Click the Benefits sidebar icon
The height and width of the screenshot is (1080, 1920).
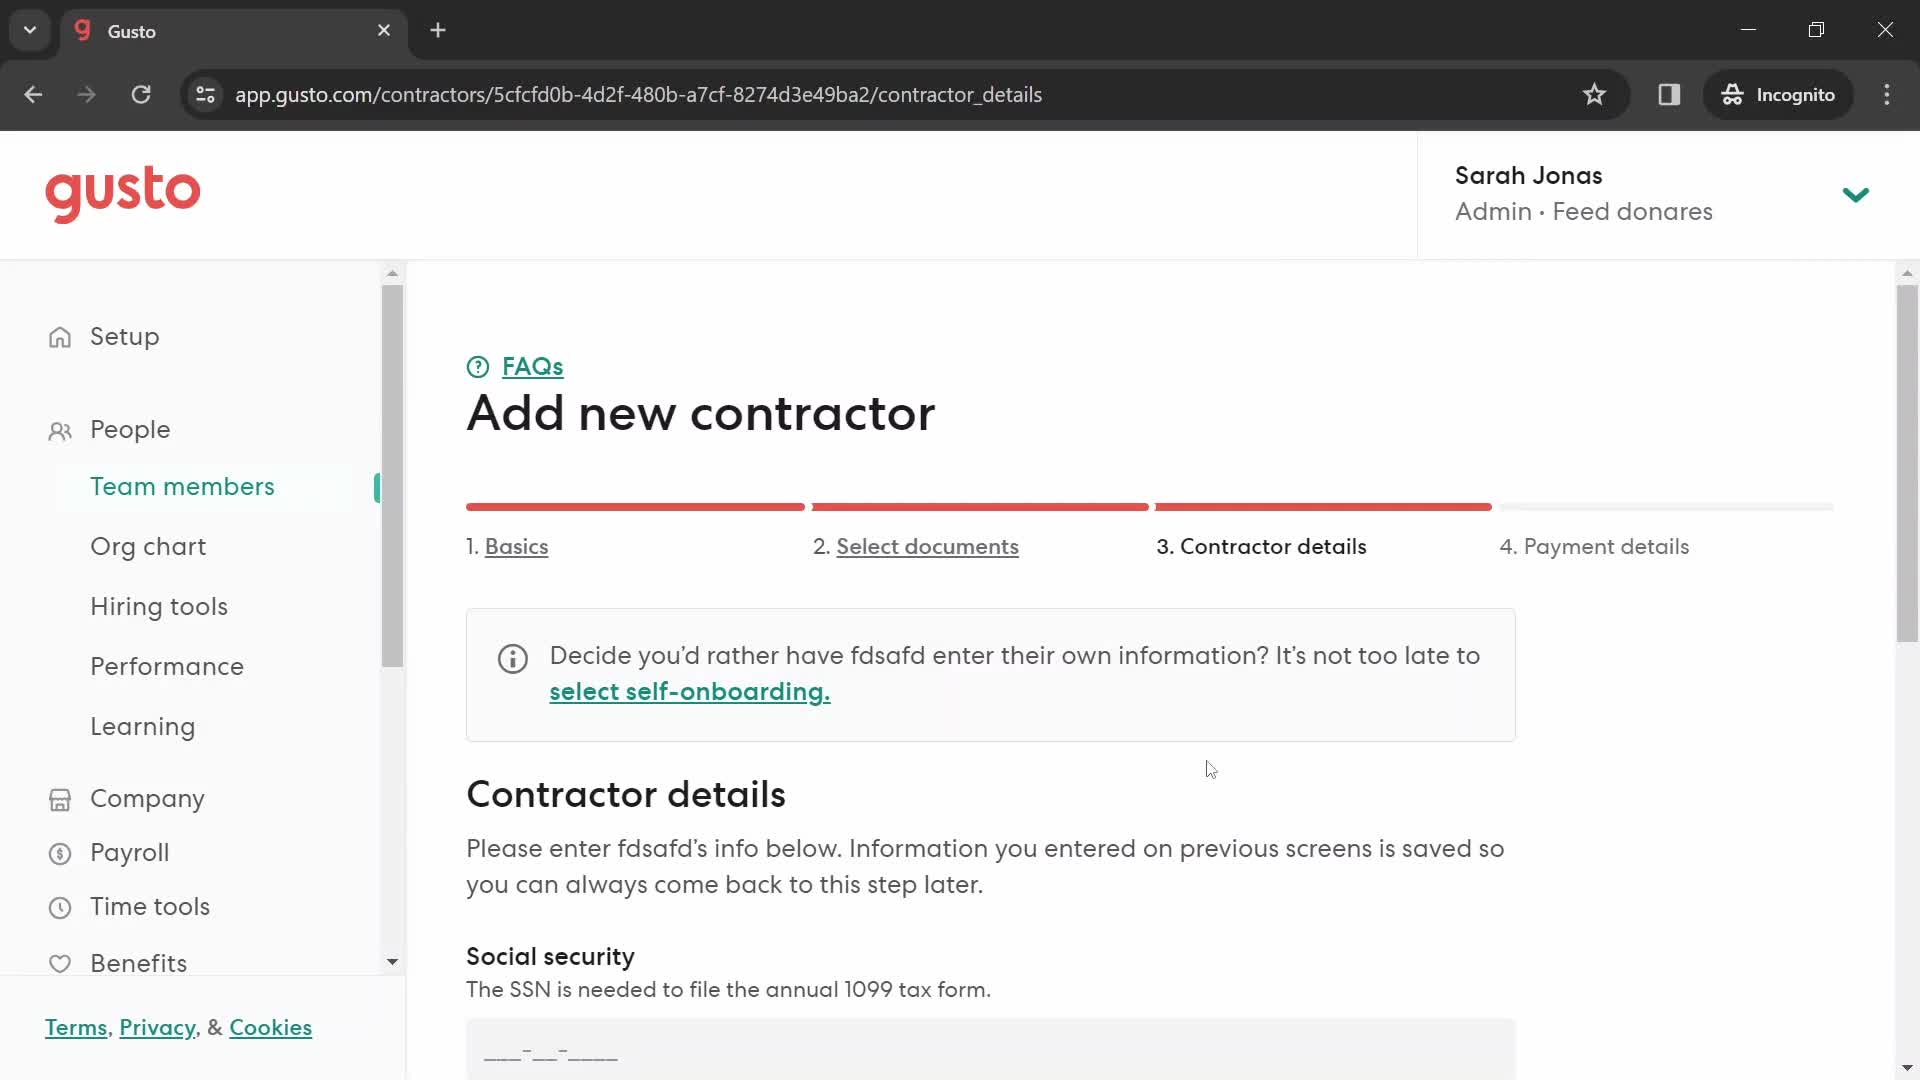[59, 963]
